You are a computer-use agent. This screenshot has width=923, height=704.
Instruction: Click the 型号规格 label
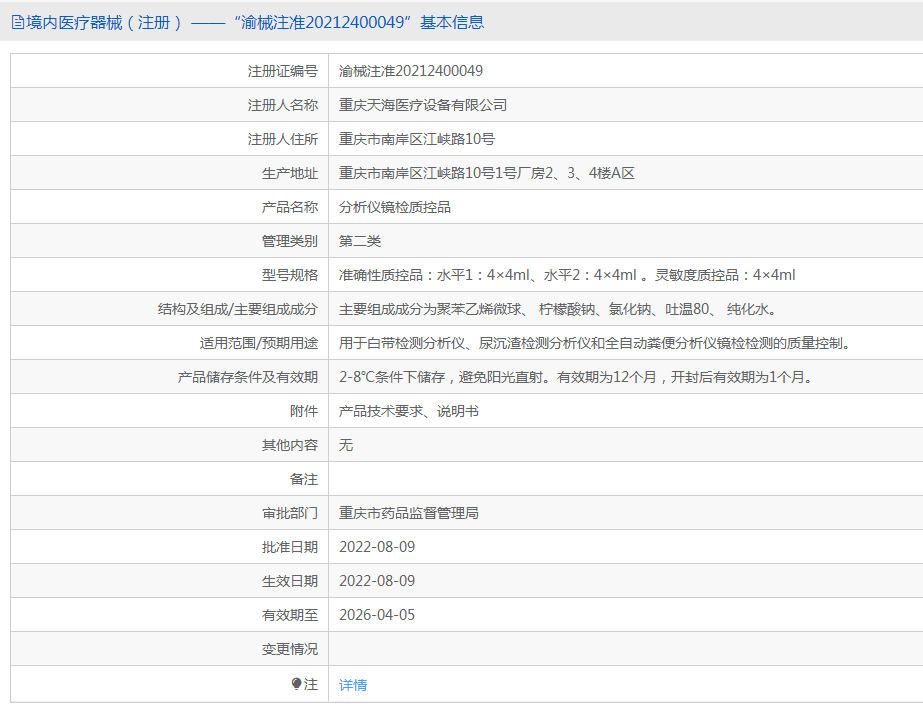coord(290,275)
